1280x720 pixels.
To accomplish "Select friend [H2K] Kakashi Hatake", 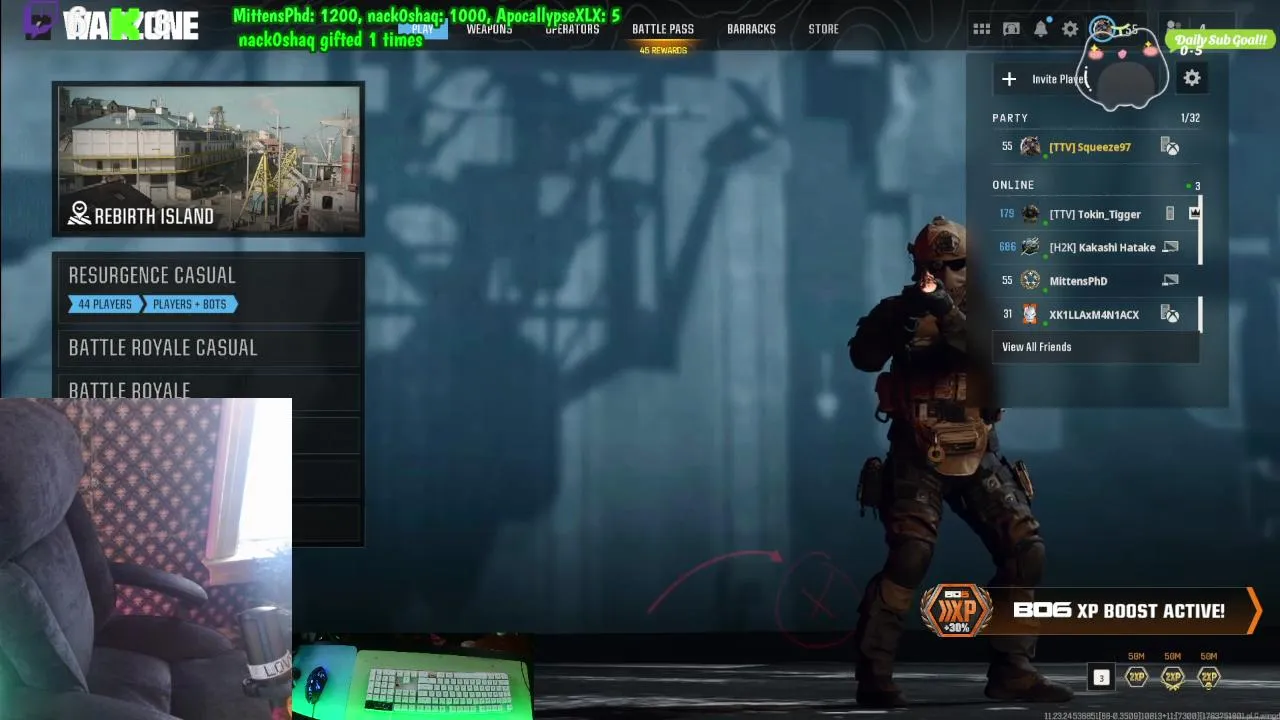I will (x=1095, y=247).
